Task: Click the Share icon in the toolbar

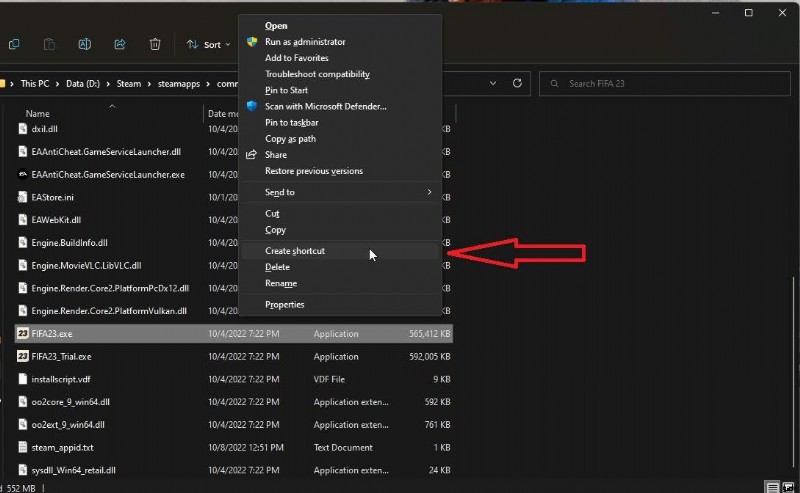Action: click(120, 44)
